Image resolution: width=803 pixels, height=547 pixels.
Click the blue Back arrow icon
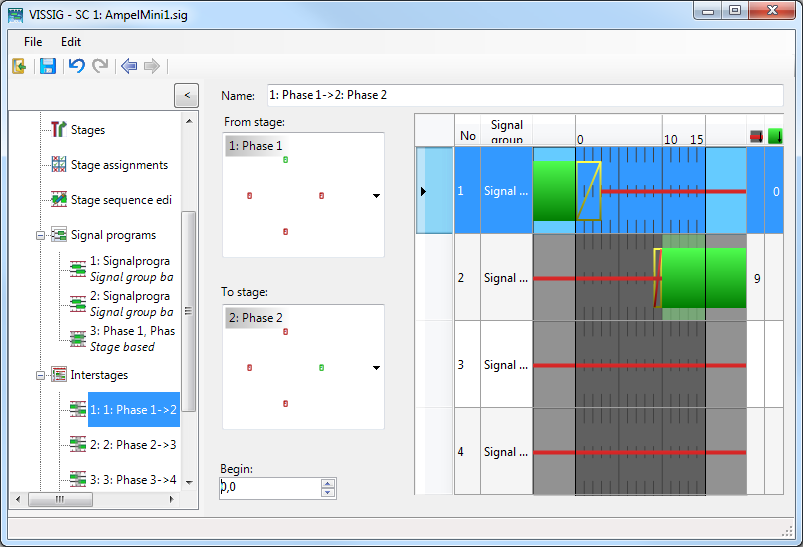(x=128, y=66)
